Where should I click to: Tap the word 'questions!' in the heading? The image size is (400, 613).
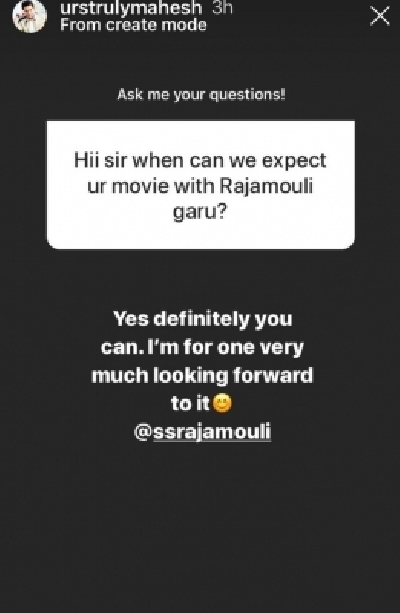coord(248,95)
